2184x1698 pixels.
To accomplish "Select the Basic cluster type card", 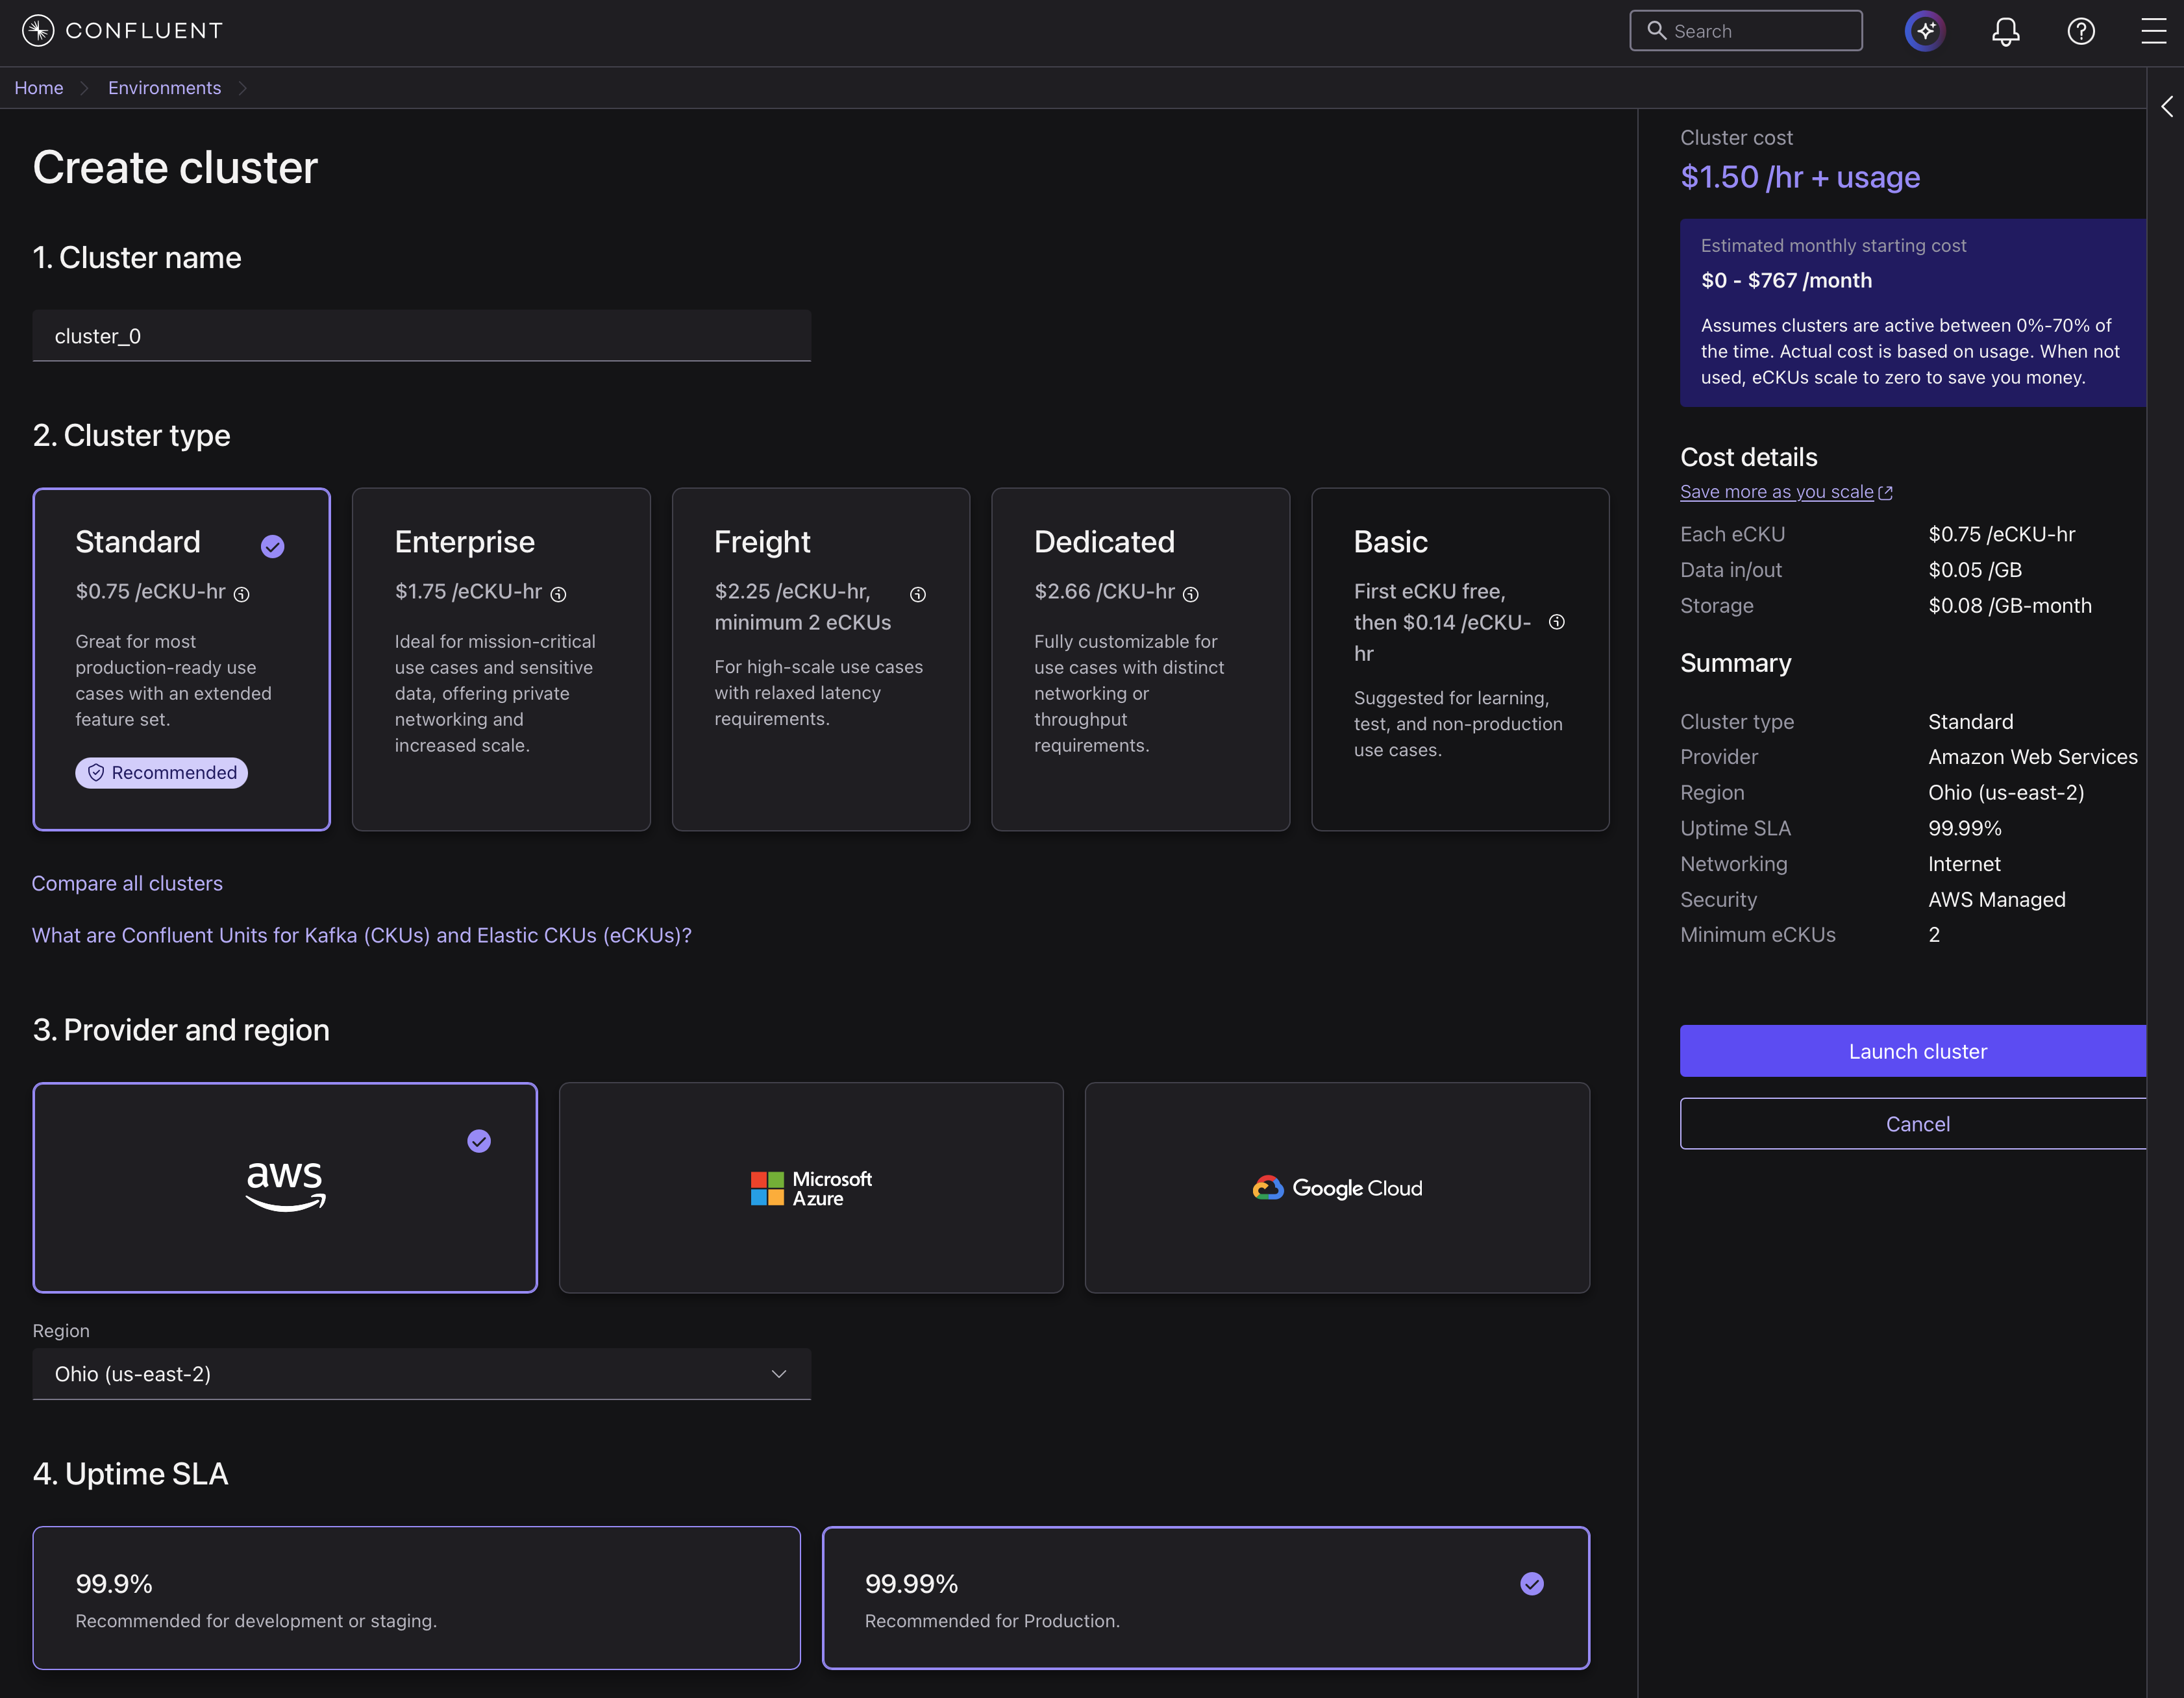I will coord(1460,659).
